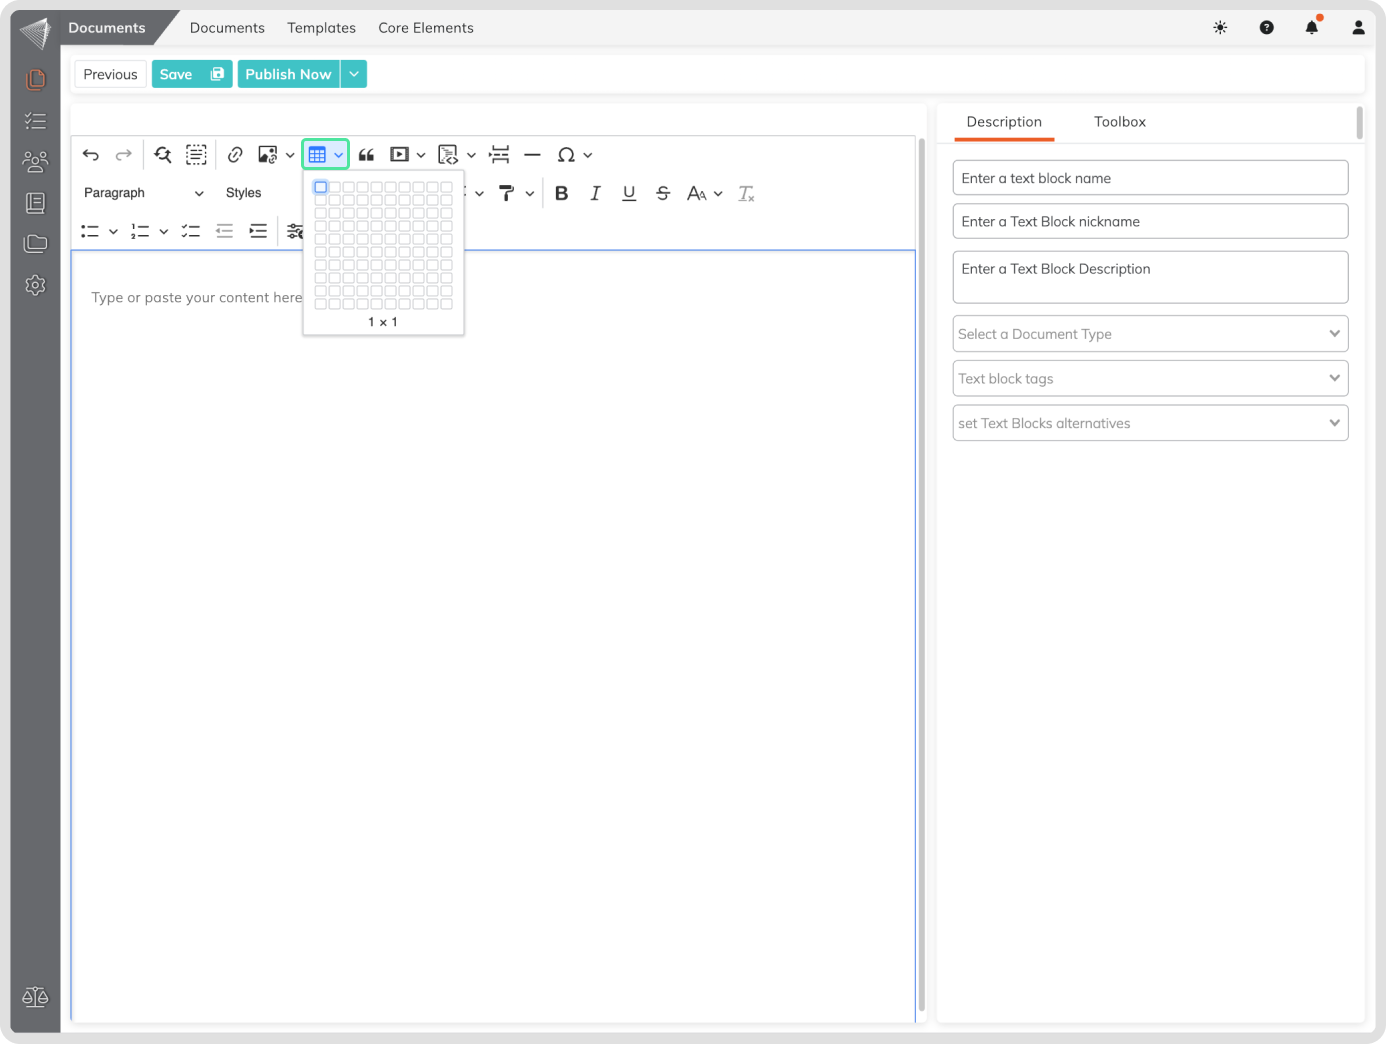Click the undo arrow in the editor toolbar
The height and width of the screenshot is (1044, 1386).
(91, 155)
